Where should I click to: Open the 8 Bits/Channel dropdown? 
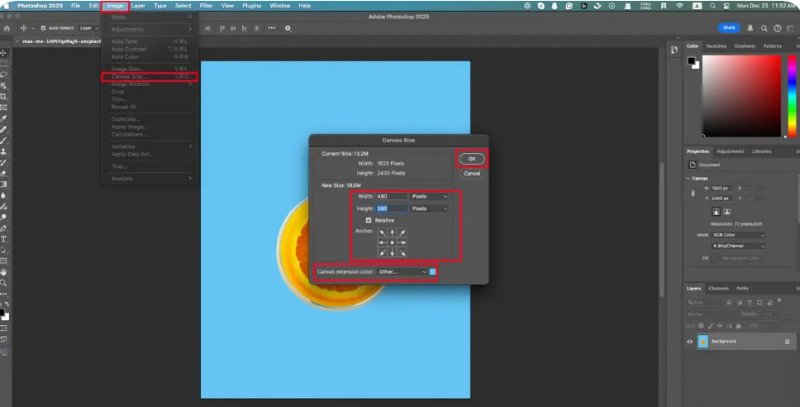pyautogui.click(x=739, y=246)
